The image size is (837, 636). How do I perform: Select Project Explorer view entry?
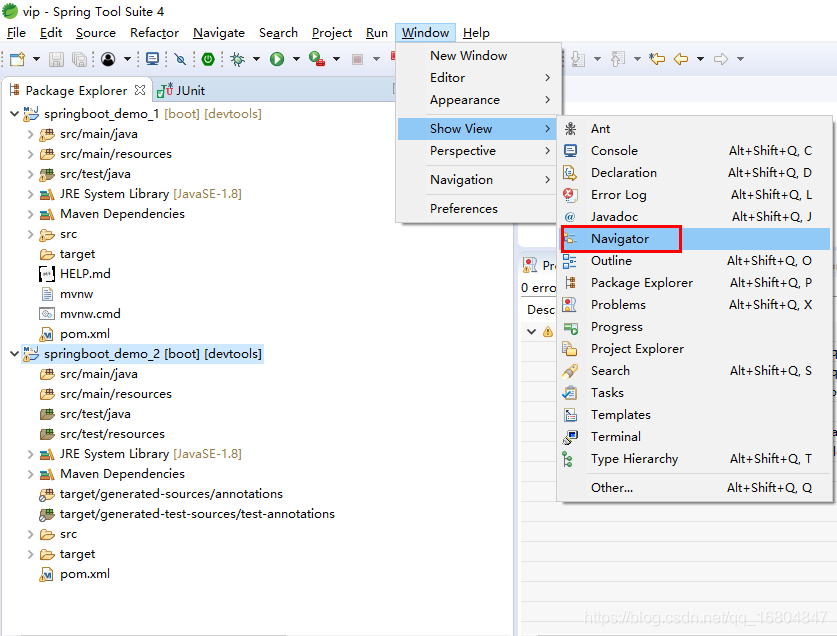693,349
